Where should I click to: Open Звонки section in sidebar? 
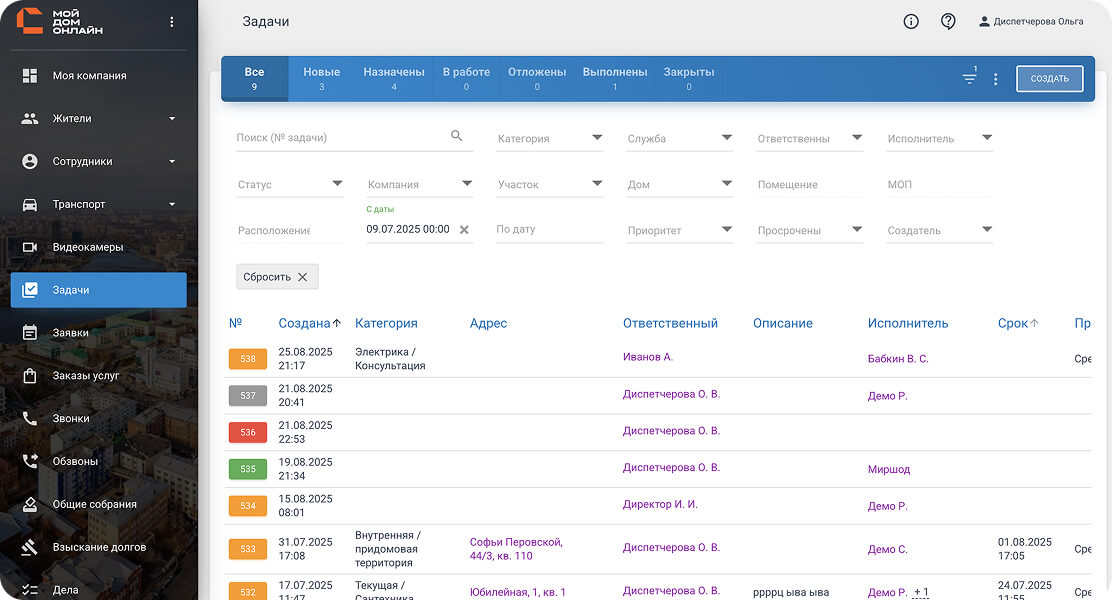(70, 419)
